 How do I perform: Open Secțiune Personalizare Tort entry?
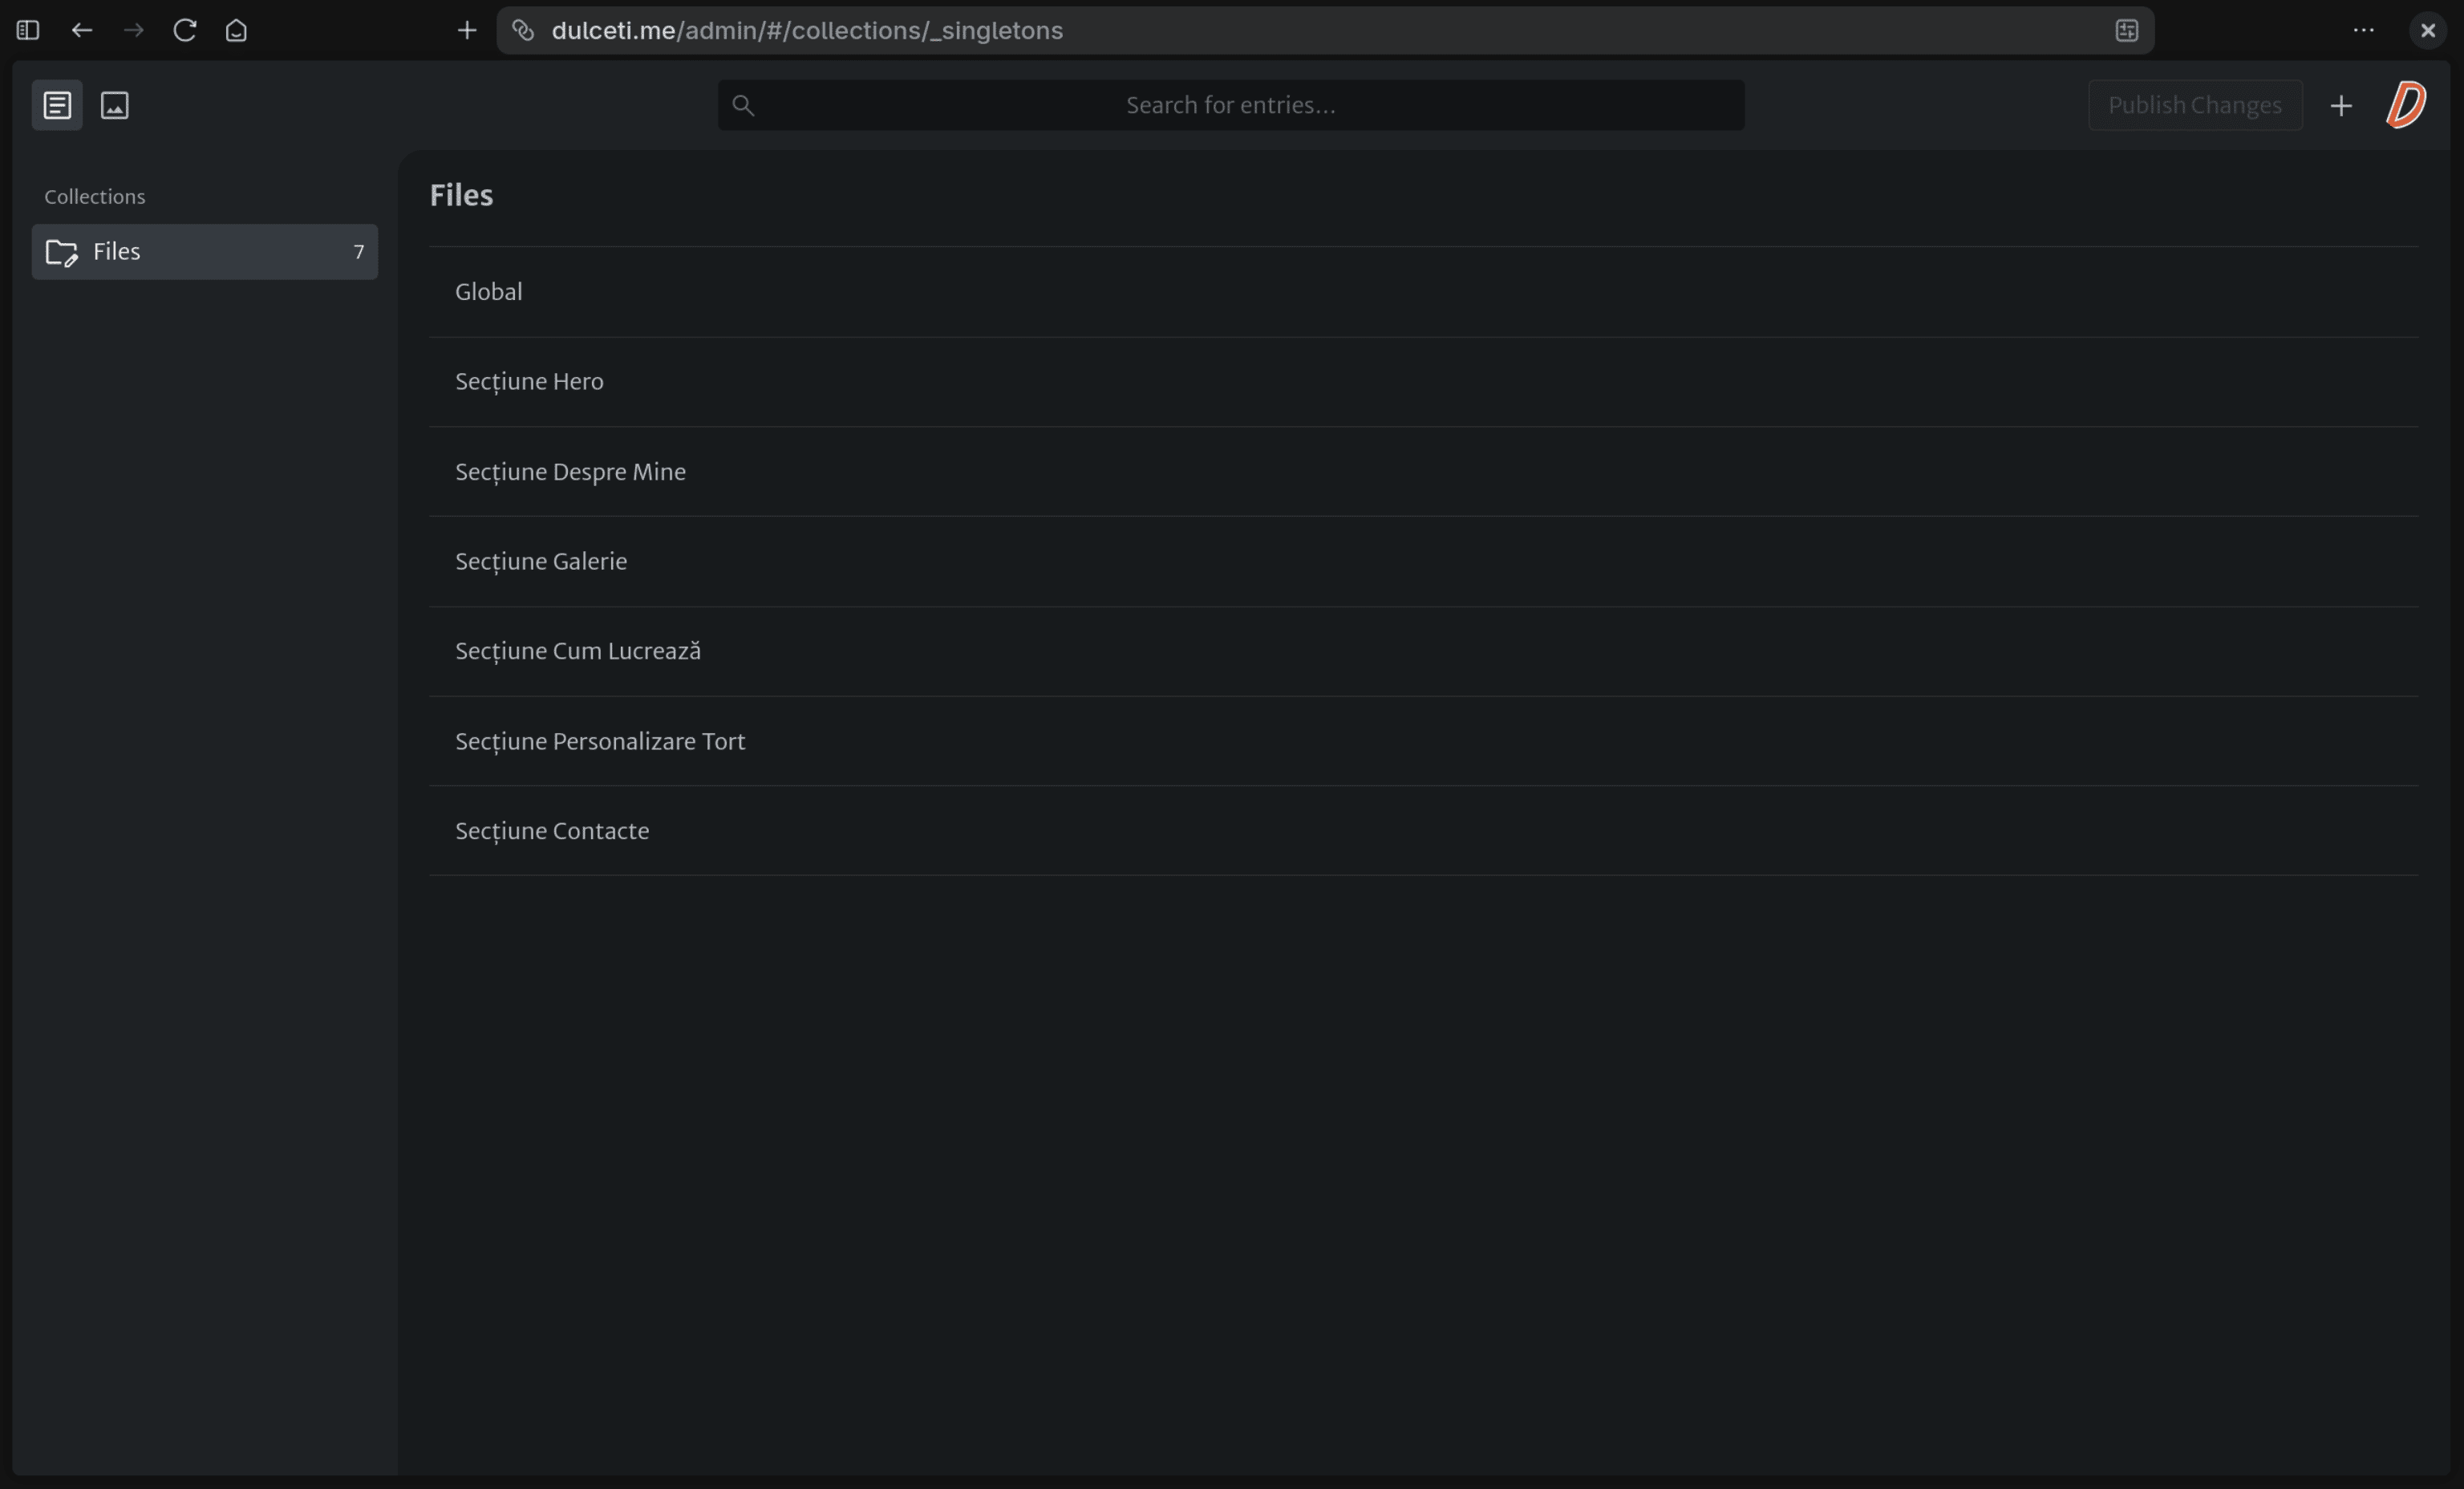tap(600, 742)
